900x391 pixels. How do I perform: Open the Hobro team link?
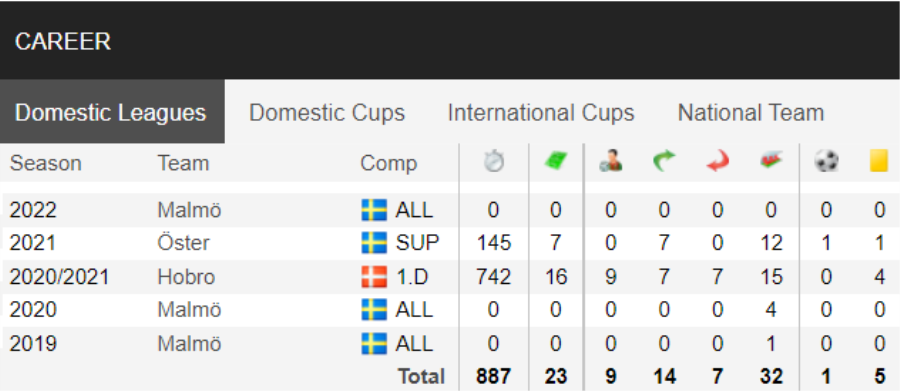187,277
